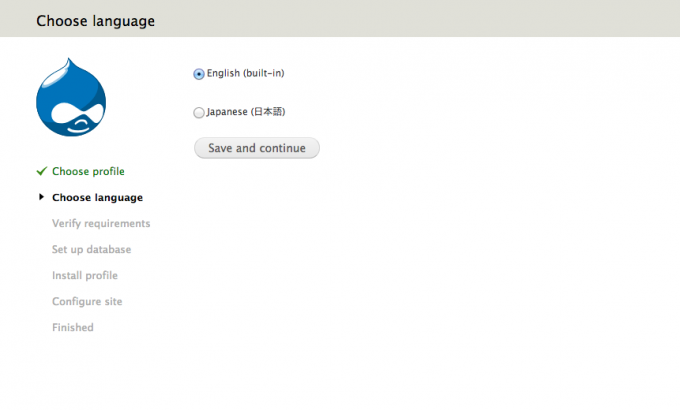Go to the completed Choose profile step

pyautogui.click(x=88, y=171)
